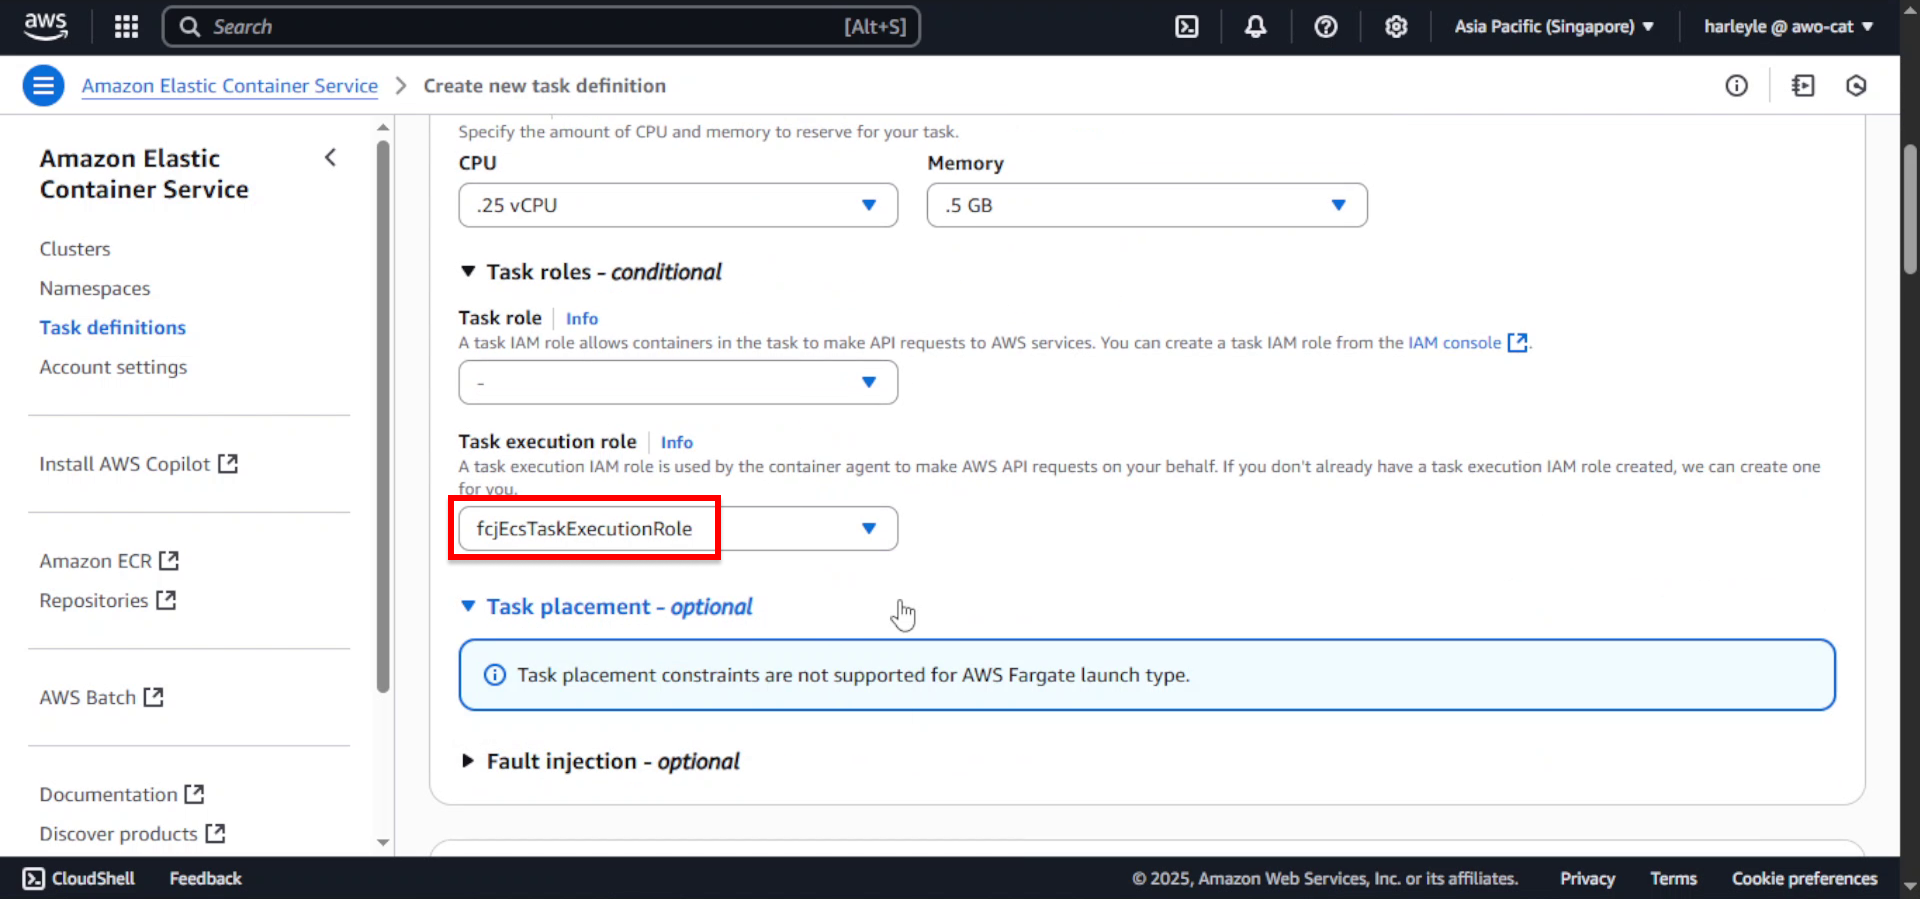Open settings gear in top bar
1920x899 pixels.
(x=1396, y=27)
